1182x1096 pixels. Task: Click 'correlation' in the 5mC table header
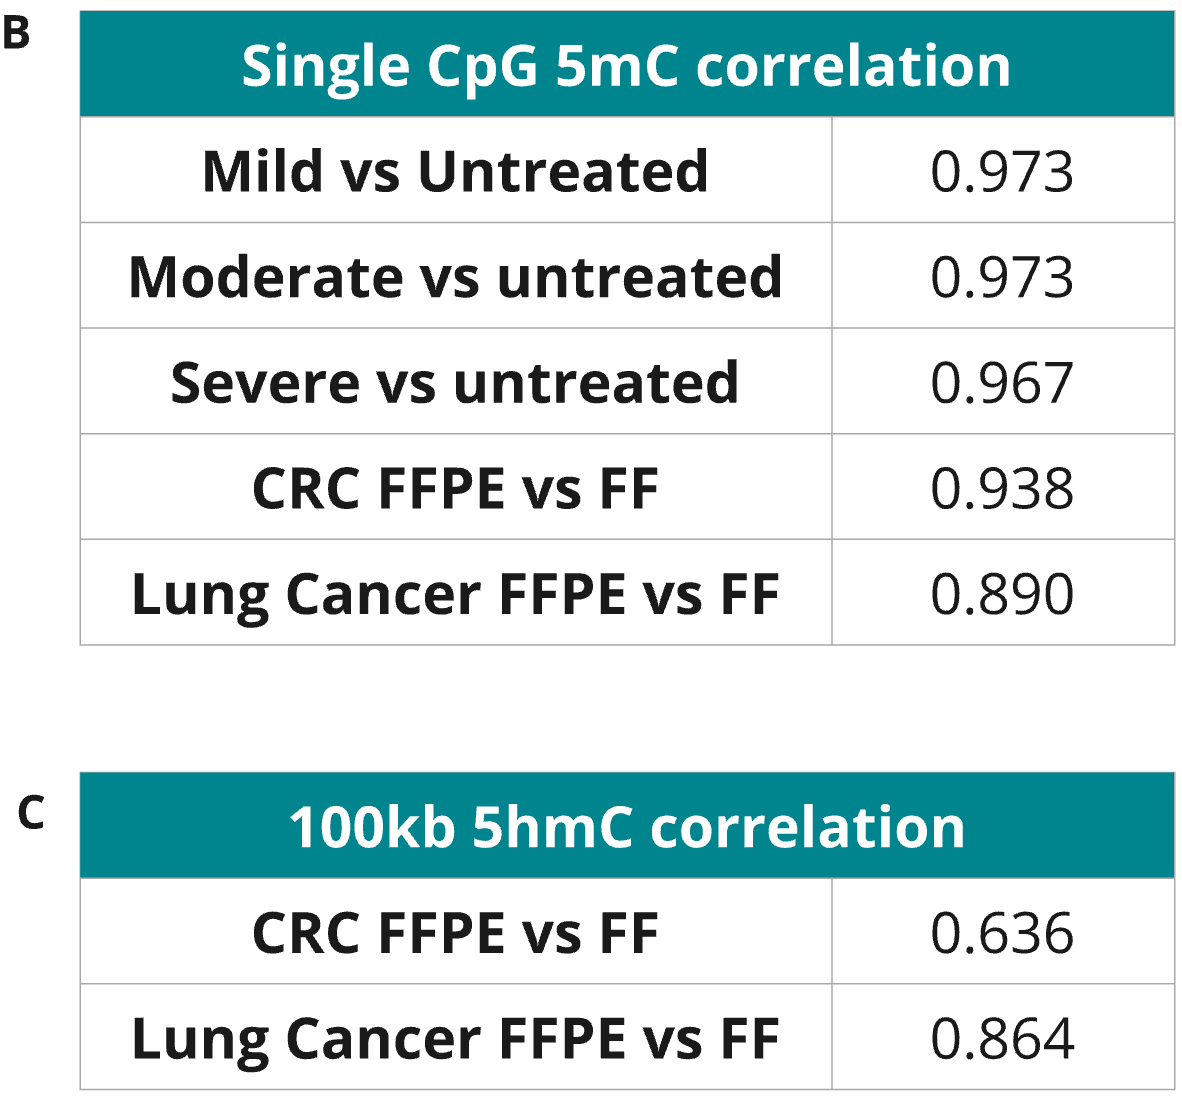[x=852, y=66]
